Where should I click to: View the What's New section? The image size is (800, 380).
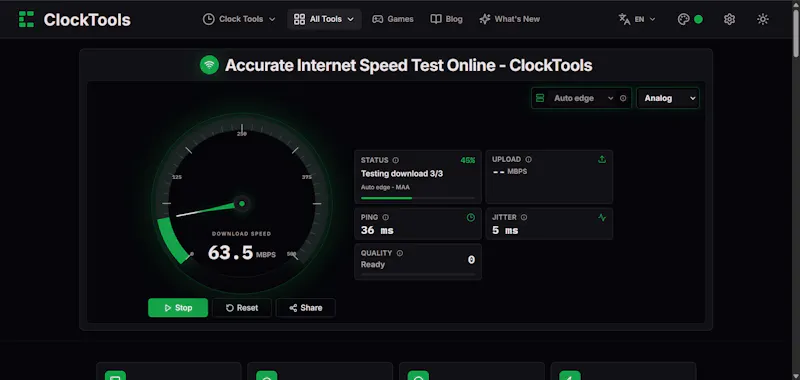tap(510, 19)
